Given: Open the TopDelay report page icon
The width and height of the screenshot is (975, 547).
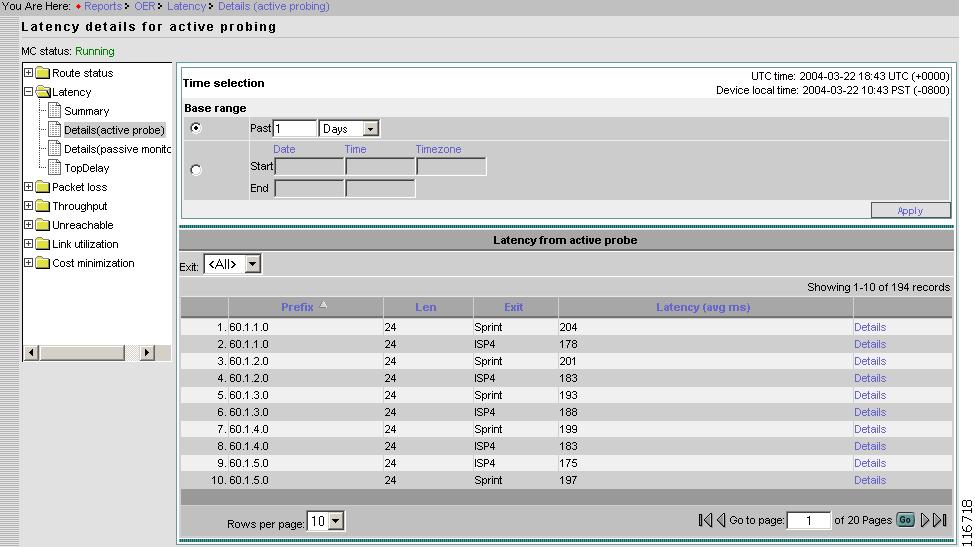Looking at the screenshot, I should tap(56, 168).
